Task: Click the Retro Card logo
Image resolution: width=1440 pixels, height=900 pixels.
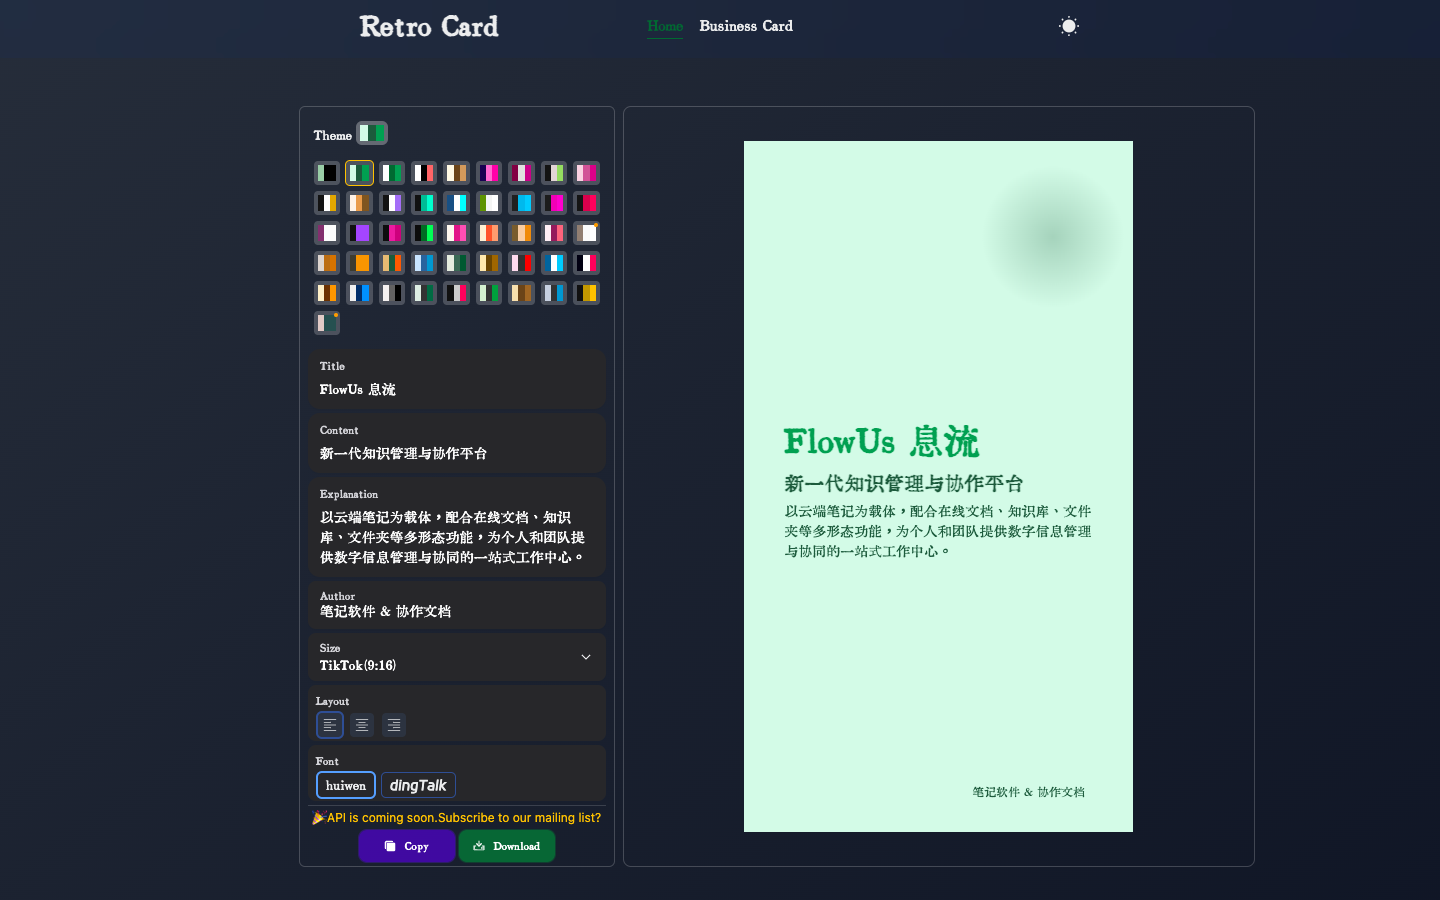Action: click(x=429, y=26)
